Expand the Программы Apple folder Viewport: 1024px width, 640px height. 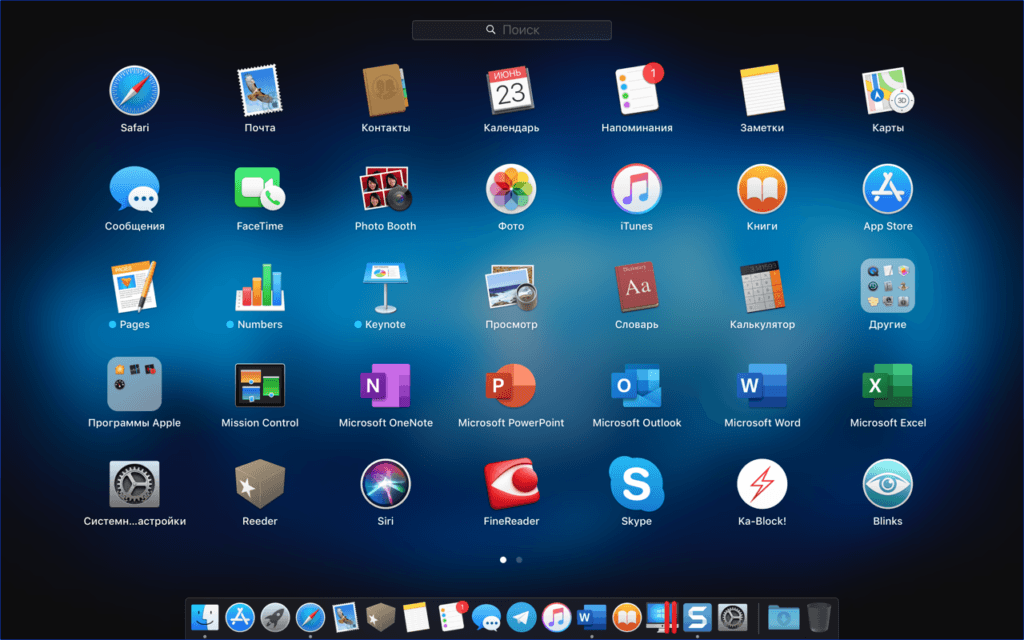click(x=134, y=386)
